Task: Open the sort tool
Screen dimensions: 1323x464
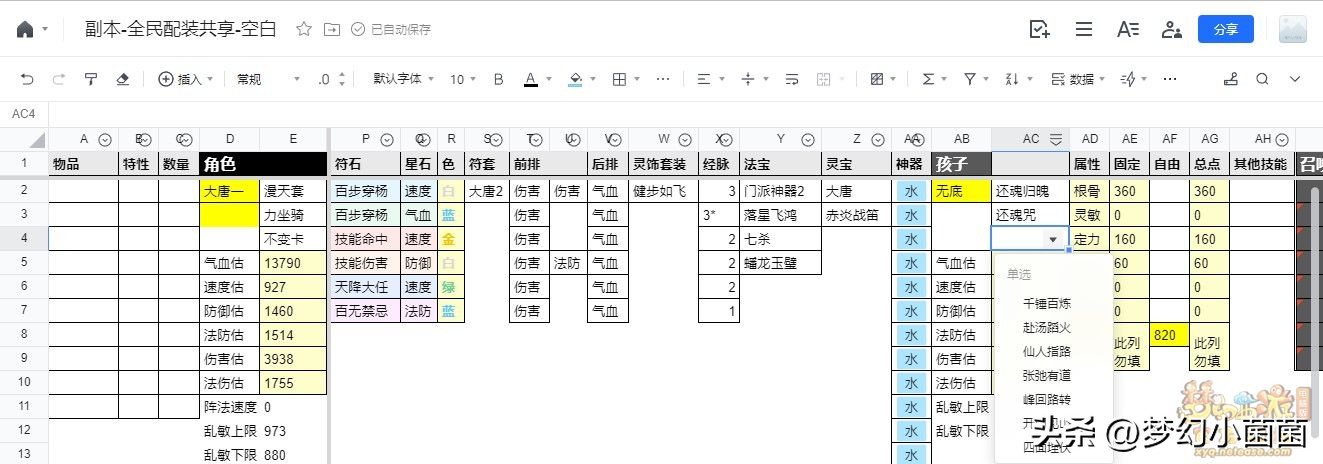Action: point(1011,79)
